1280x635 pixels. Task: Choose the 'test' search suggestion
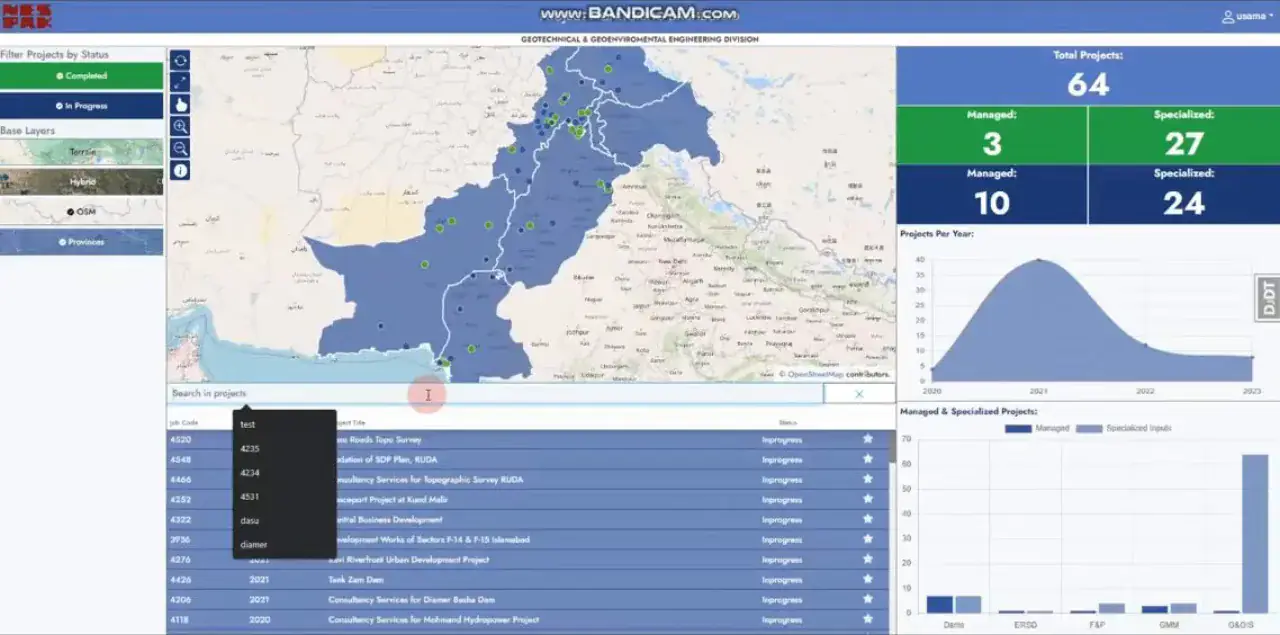(x=284, y=424)
